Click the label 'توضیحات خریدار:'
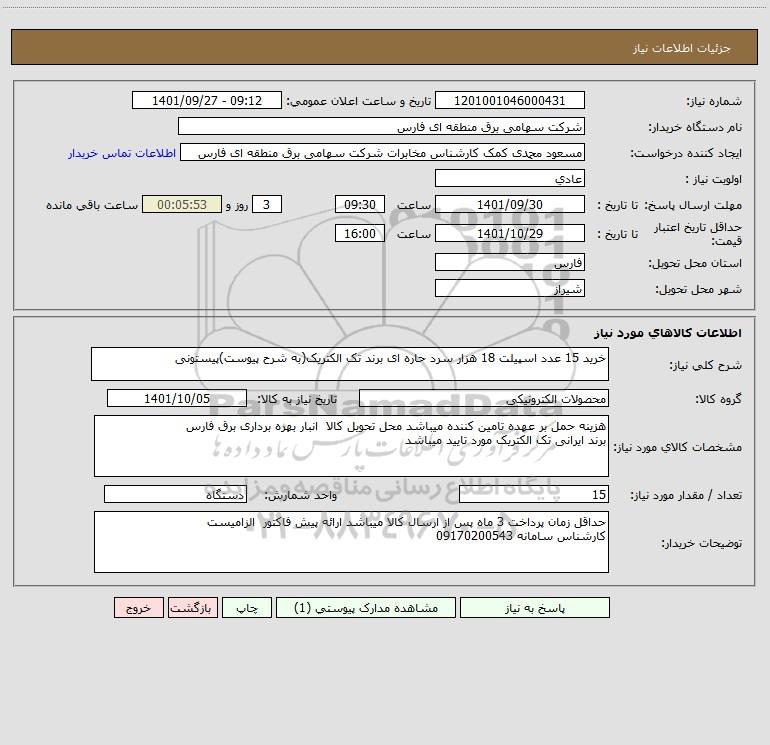This screenshot has width=770, height=745. 701,543
